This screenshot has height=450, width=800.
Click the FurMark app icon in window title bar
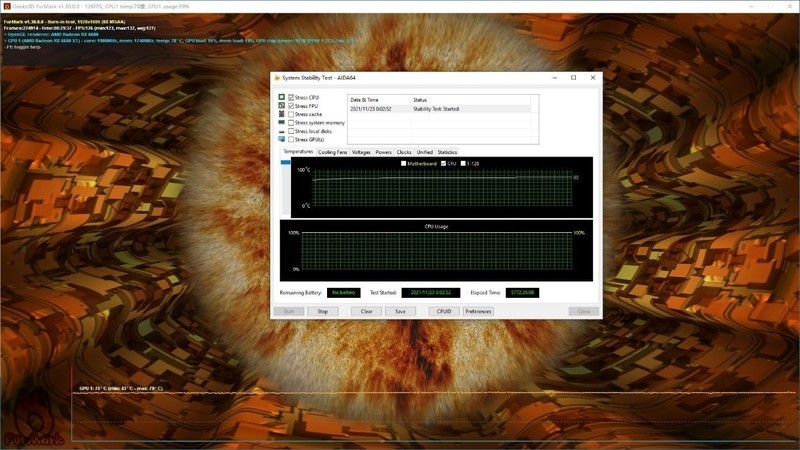[7, 6]
